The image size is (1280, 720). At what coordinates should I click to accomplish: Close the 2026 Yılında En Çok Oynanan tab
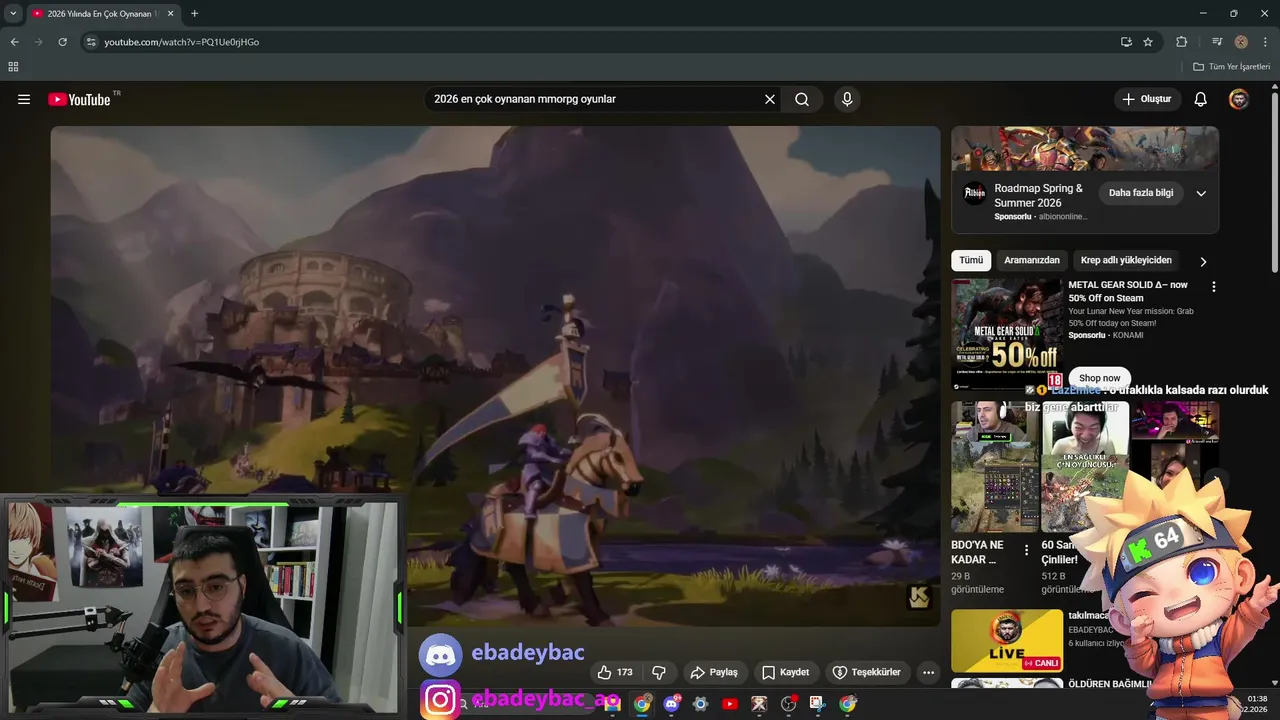click(170, 14)
